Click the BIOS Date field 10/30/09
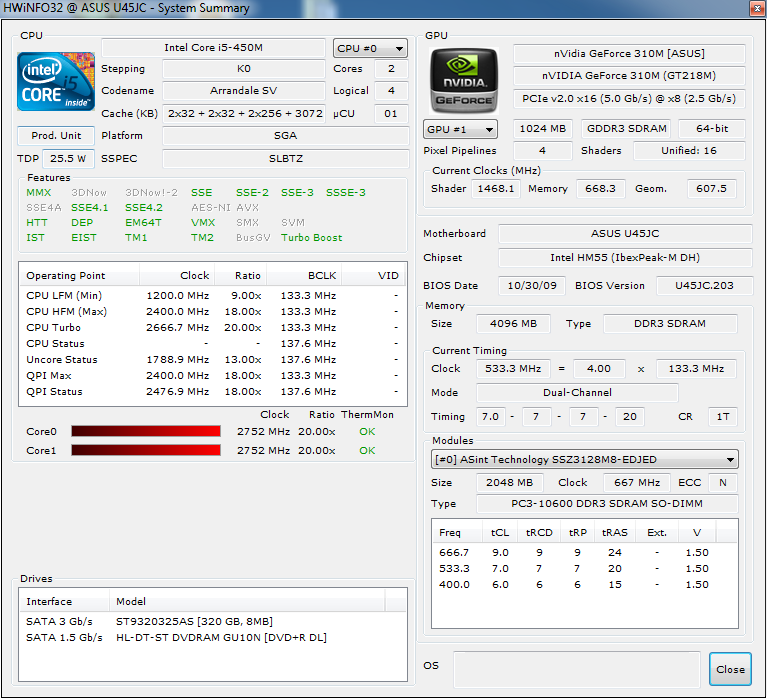The image size is (767, 699). tap(532, 286)
